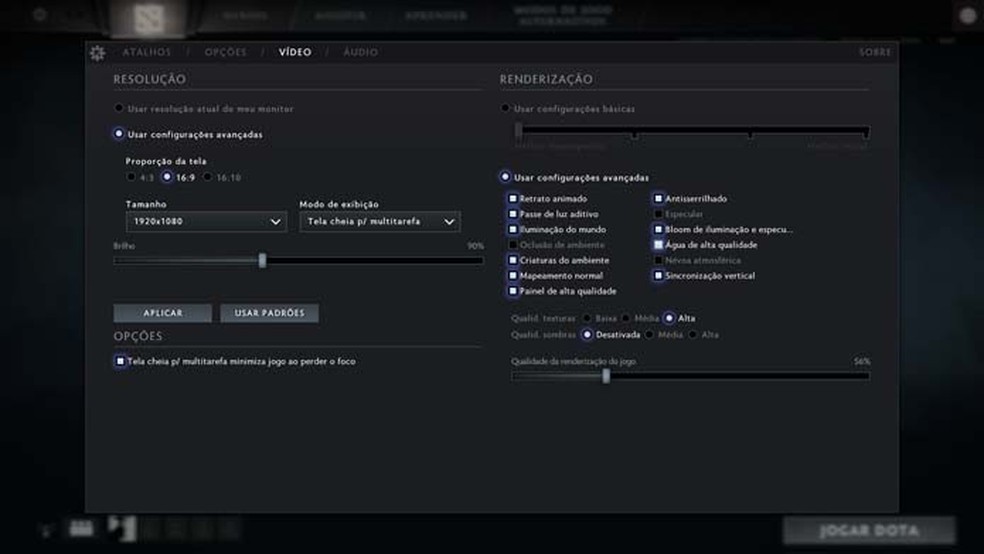The height and width of the screenshot is (554, 984).
Task: Select the VÍDEO tab
Action: point(295,52)
